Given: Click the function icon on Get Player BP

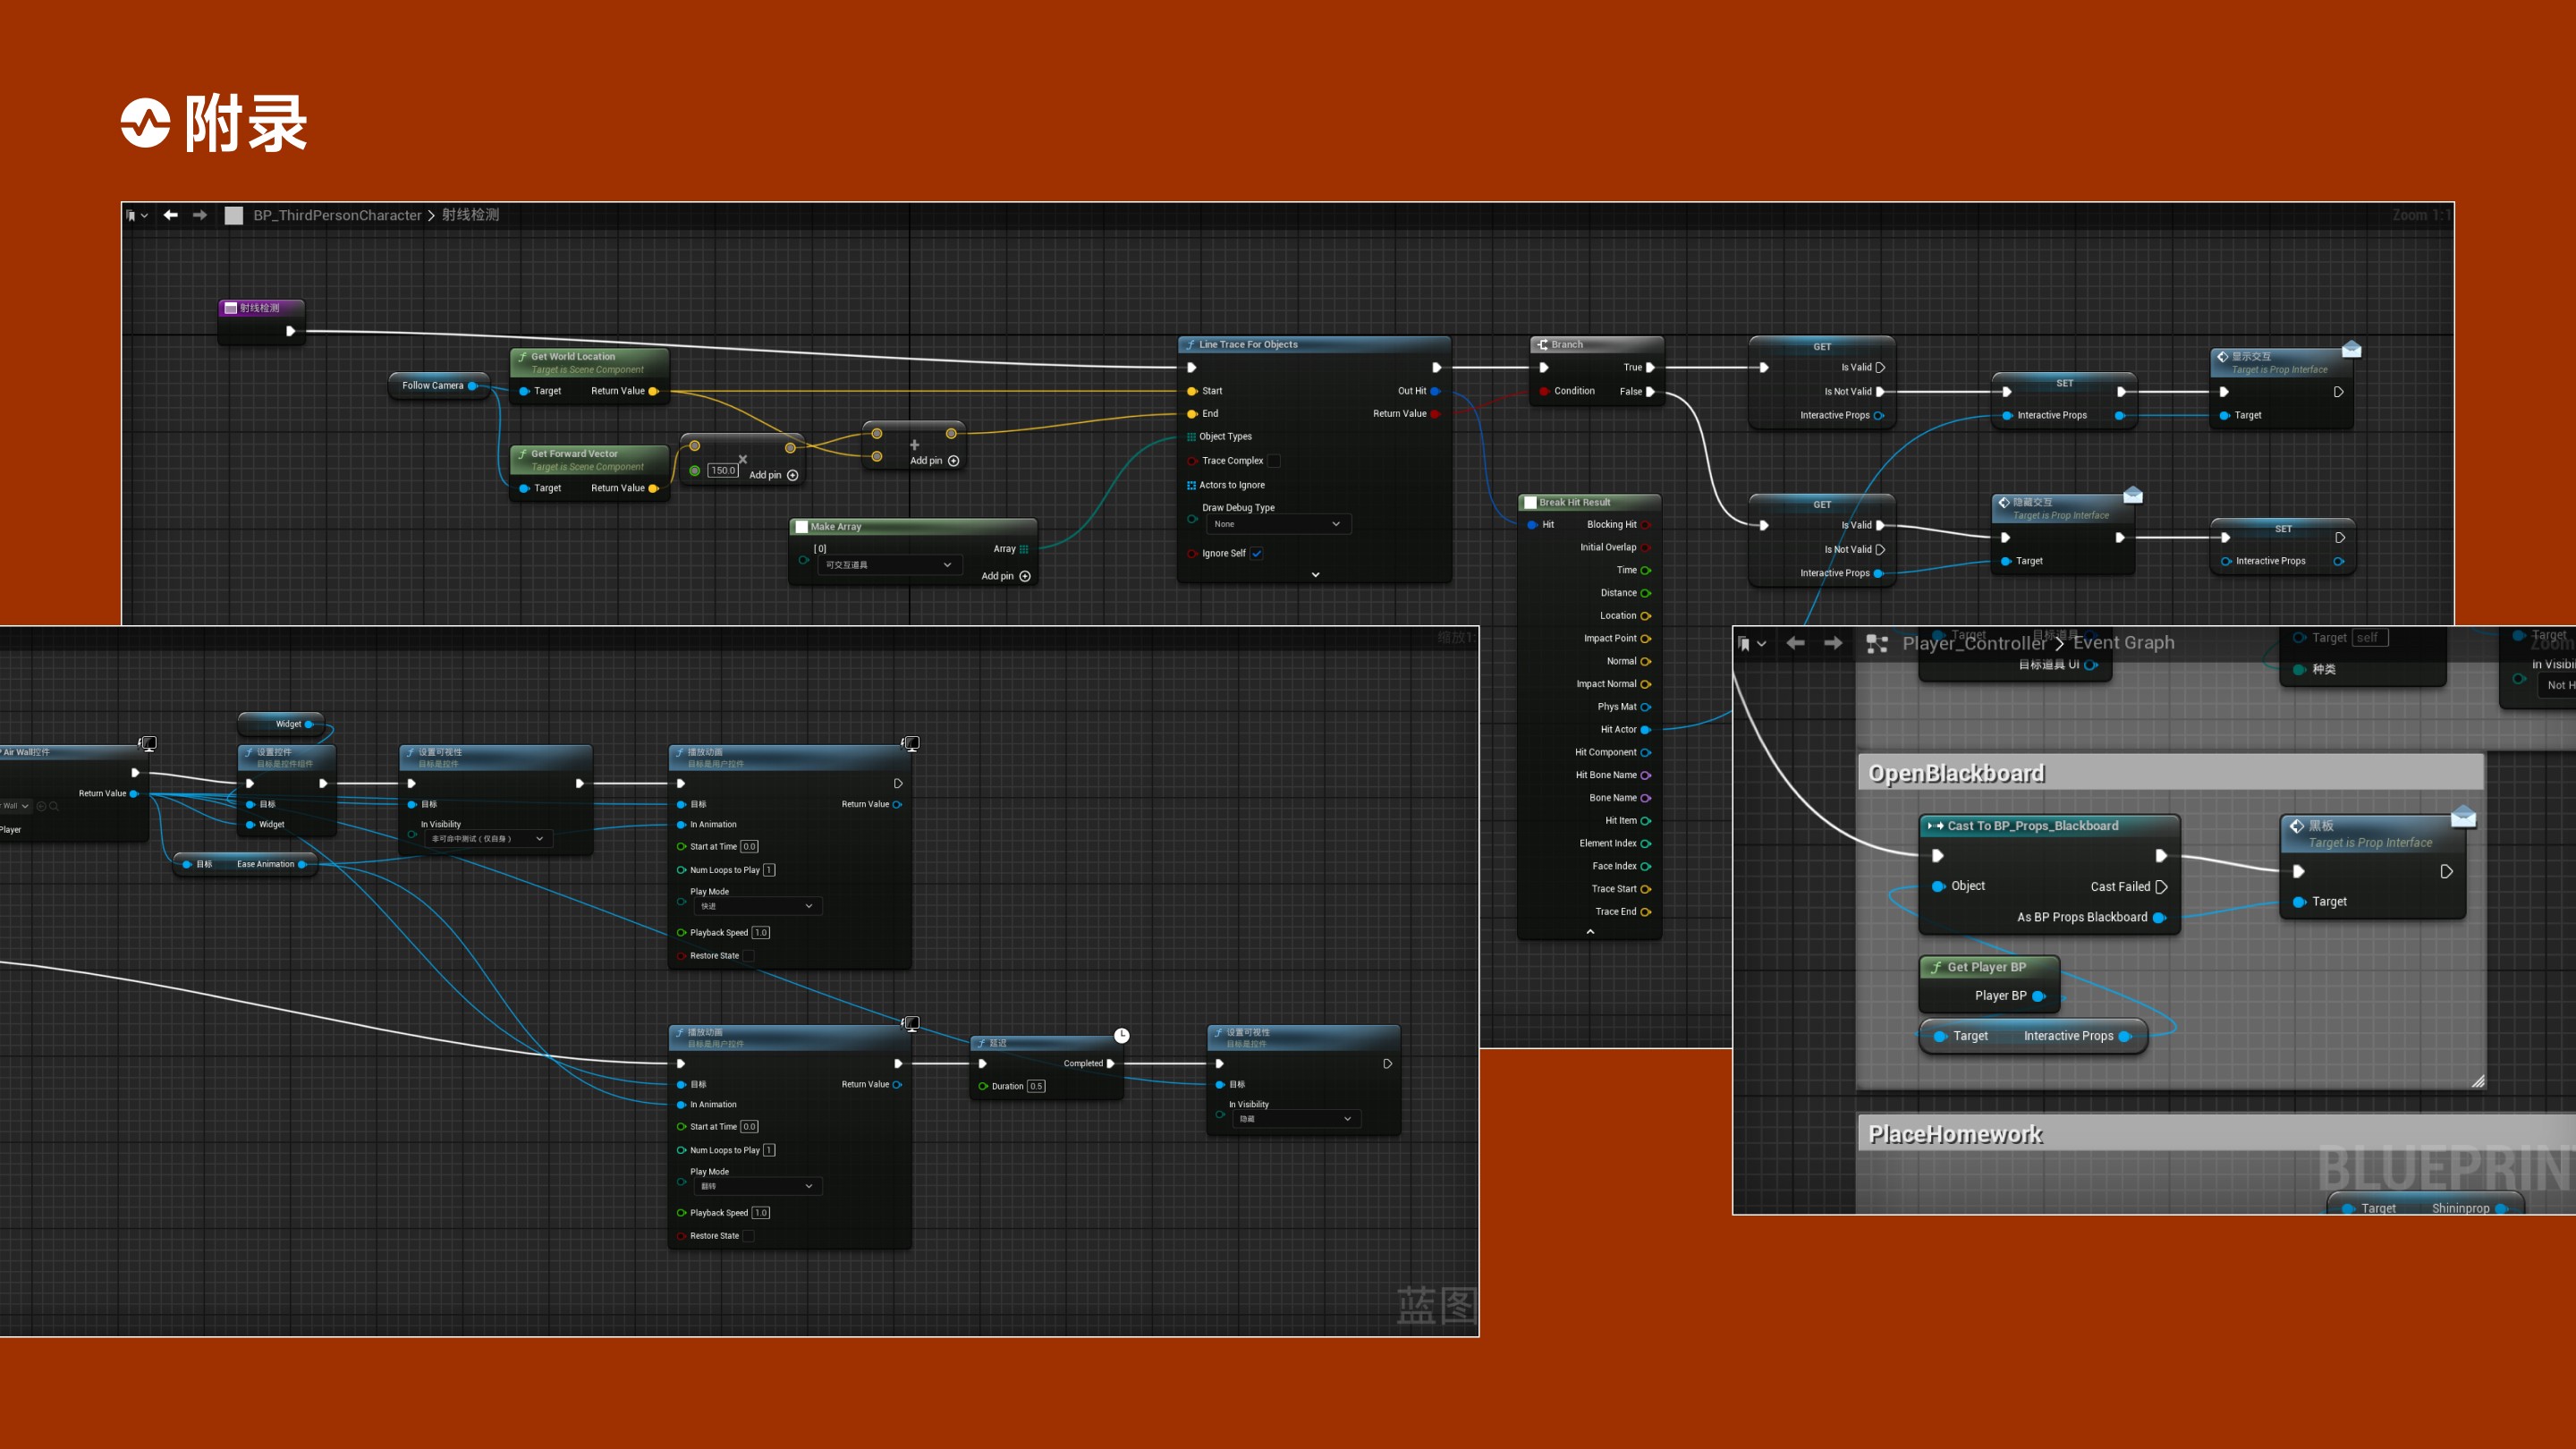Looking at the screenshot, I should pos(1937,967).
